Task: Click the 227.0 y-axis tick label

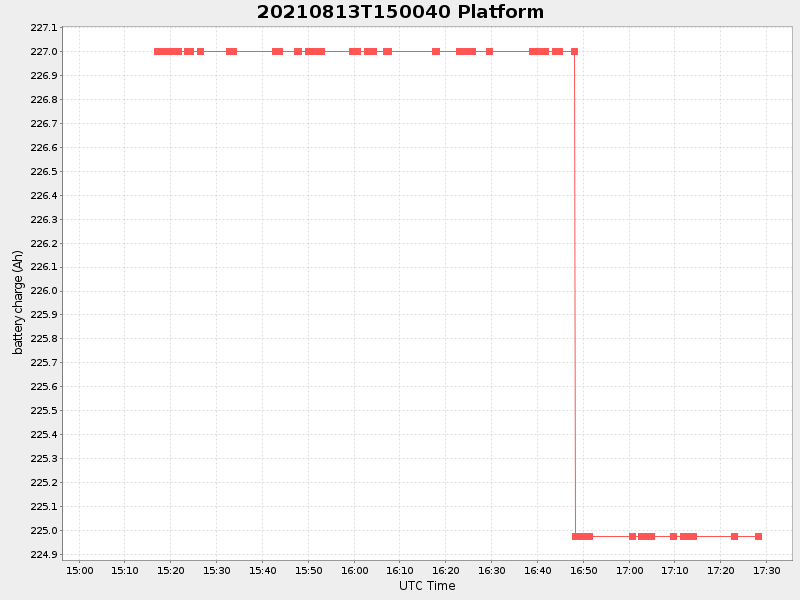Action: coord(44,52)
